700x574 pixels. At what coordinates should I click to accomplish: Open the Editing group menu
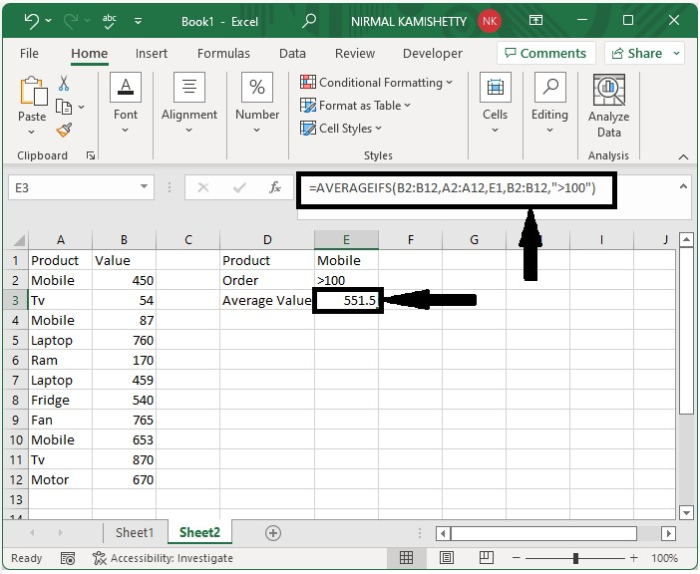point(550,104)
